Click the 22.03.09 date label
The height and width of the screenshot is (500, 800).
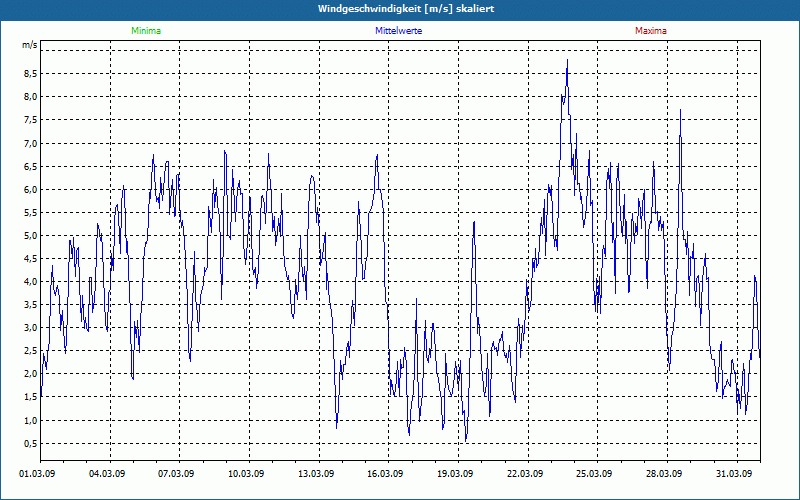tap(525, 474)
